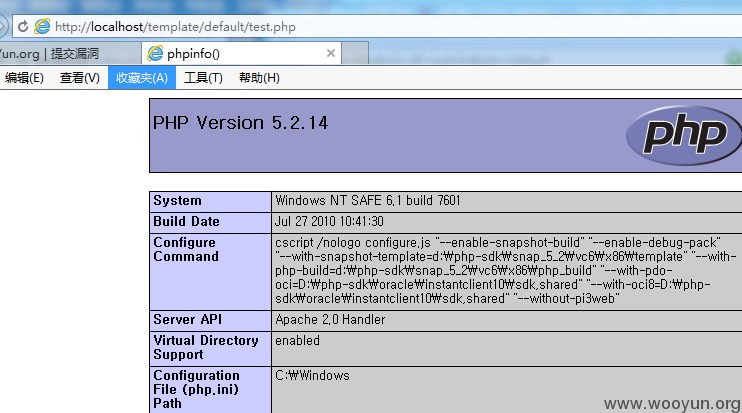Select the phpinfo() tab
The width and height of the screenshot is (742, 413).
coord(241,53)
